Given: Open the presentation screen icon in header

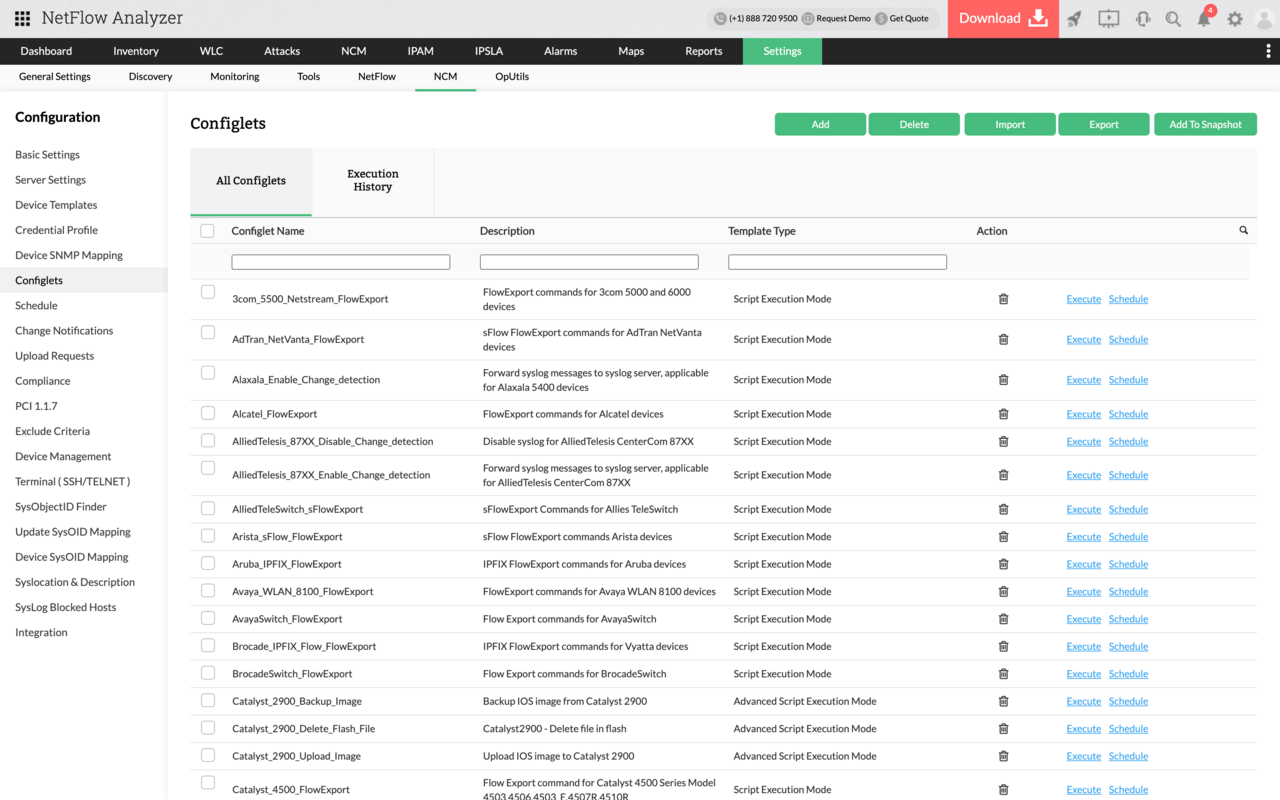Looking at the screenshot, I should (x=1108, y=18).
